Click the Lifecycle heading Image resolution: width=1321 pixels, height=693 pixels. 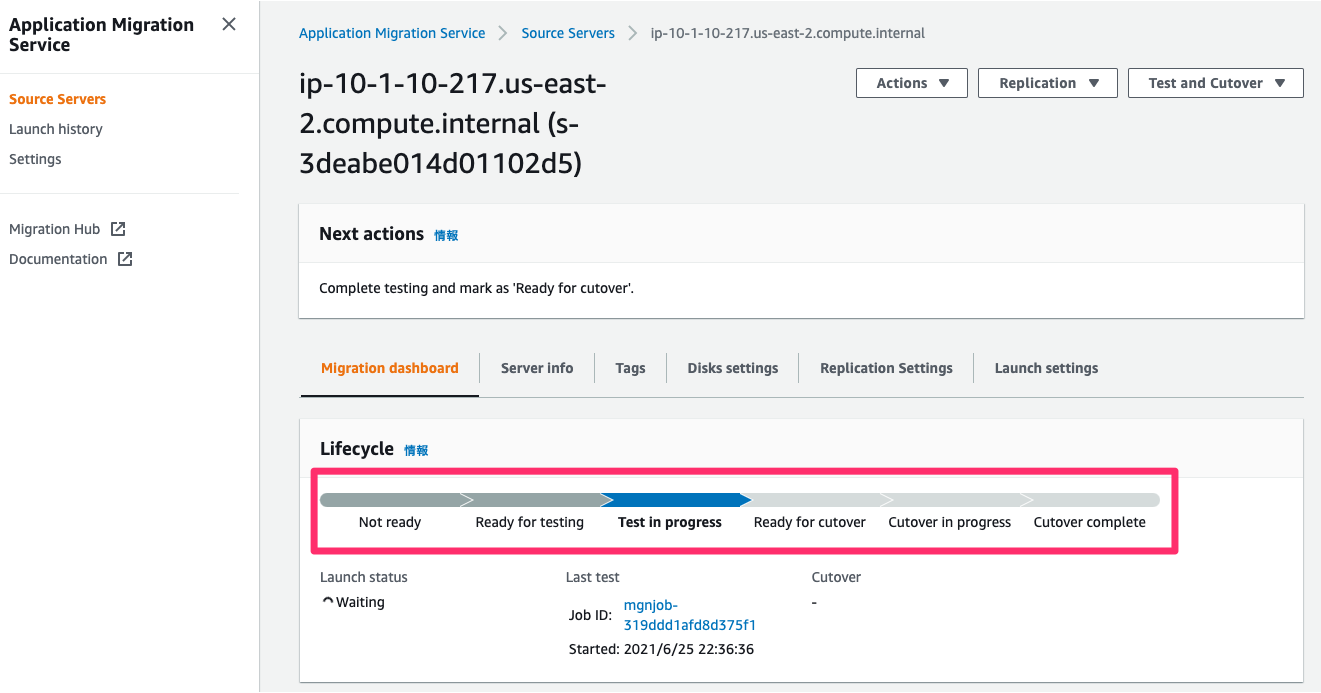(x=357, y=449)
